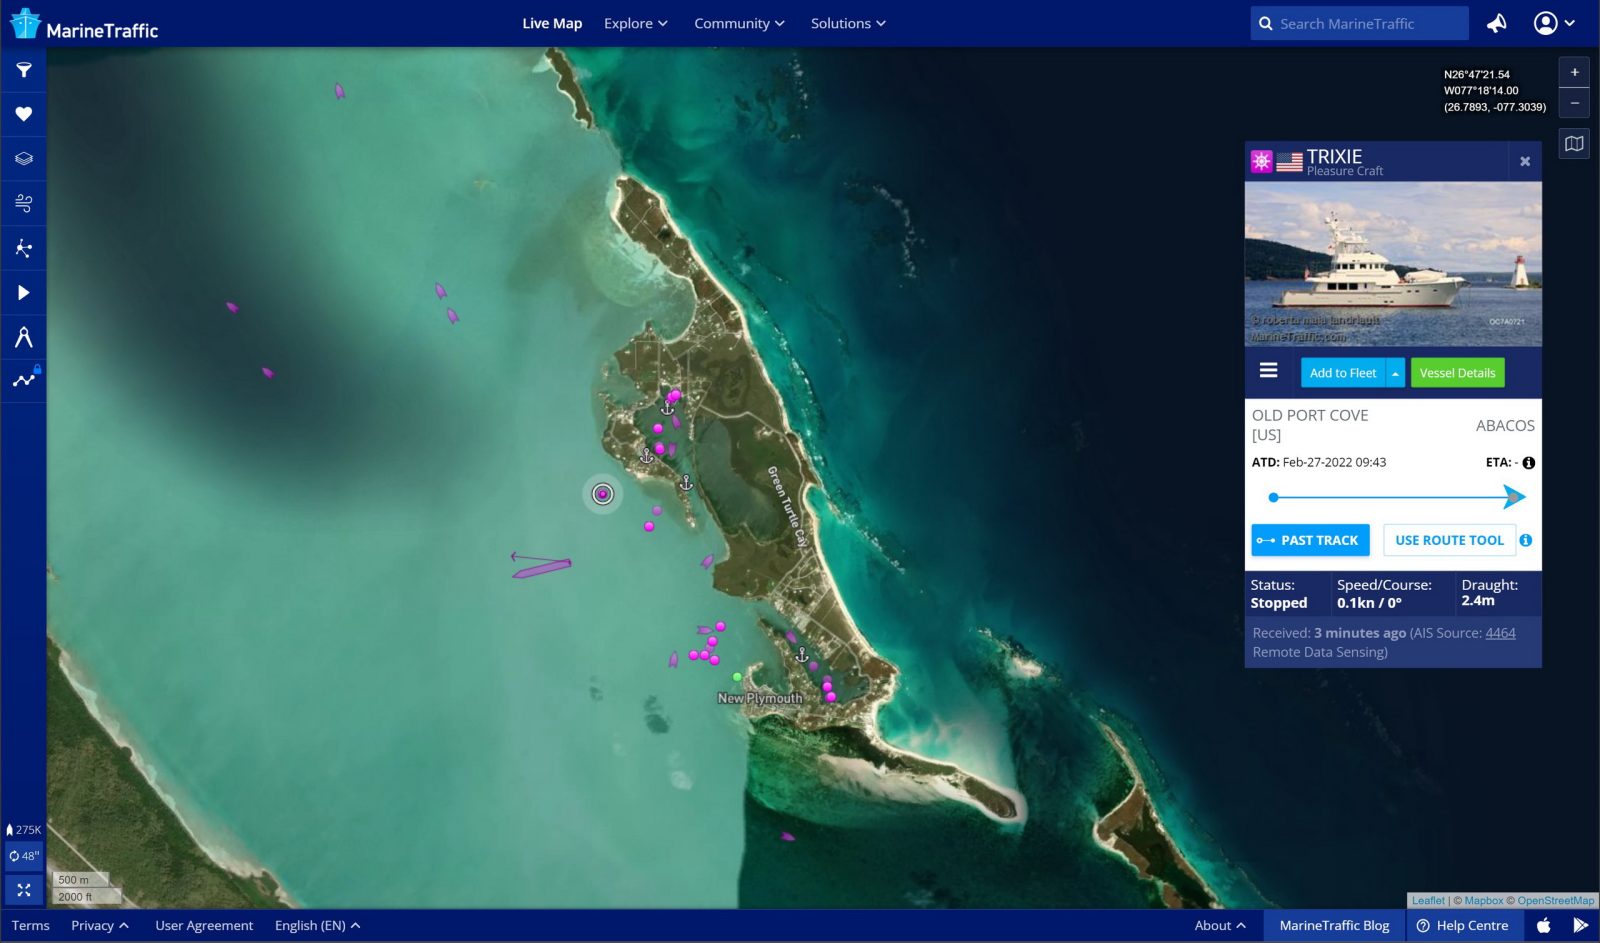Expand the Explore menu
The height and width of the screenshot is (943, 1600).
(636, 23)
